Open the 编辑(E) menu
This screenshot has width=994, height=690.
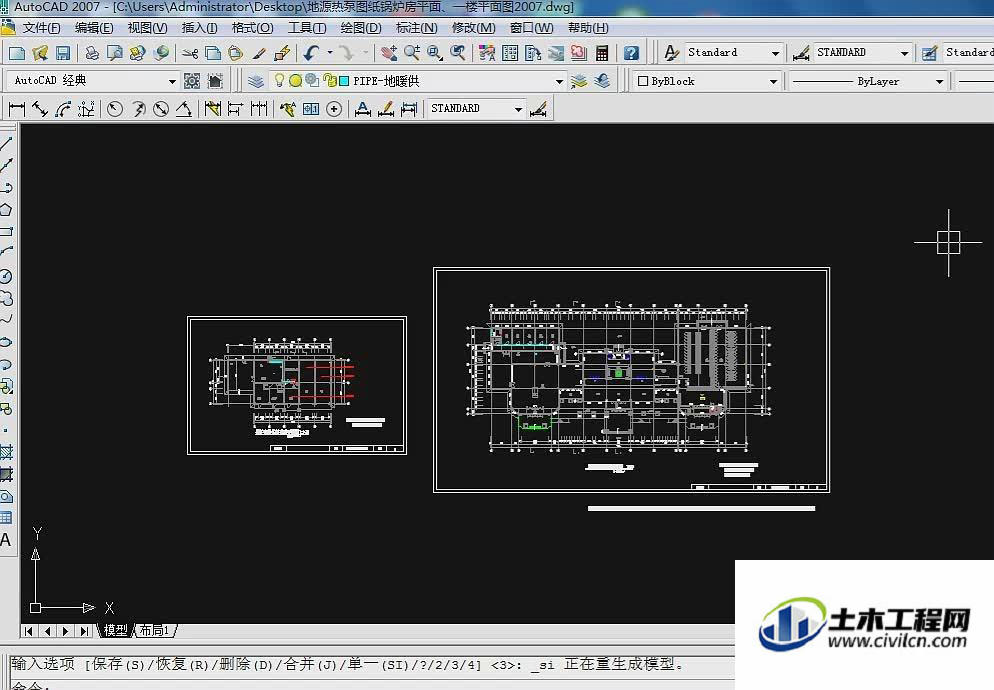94,28
